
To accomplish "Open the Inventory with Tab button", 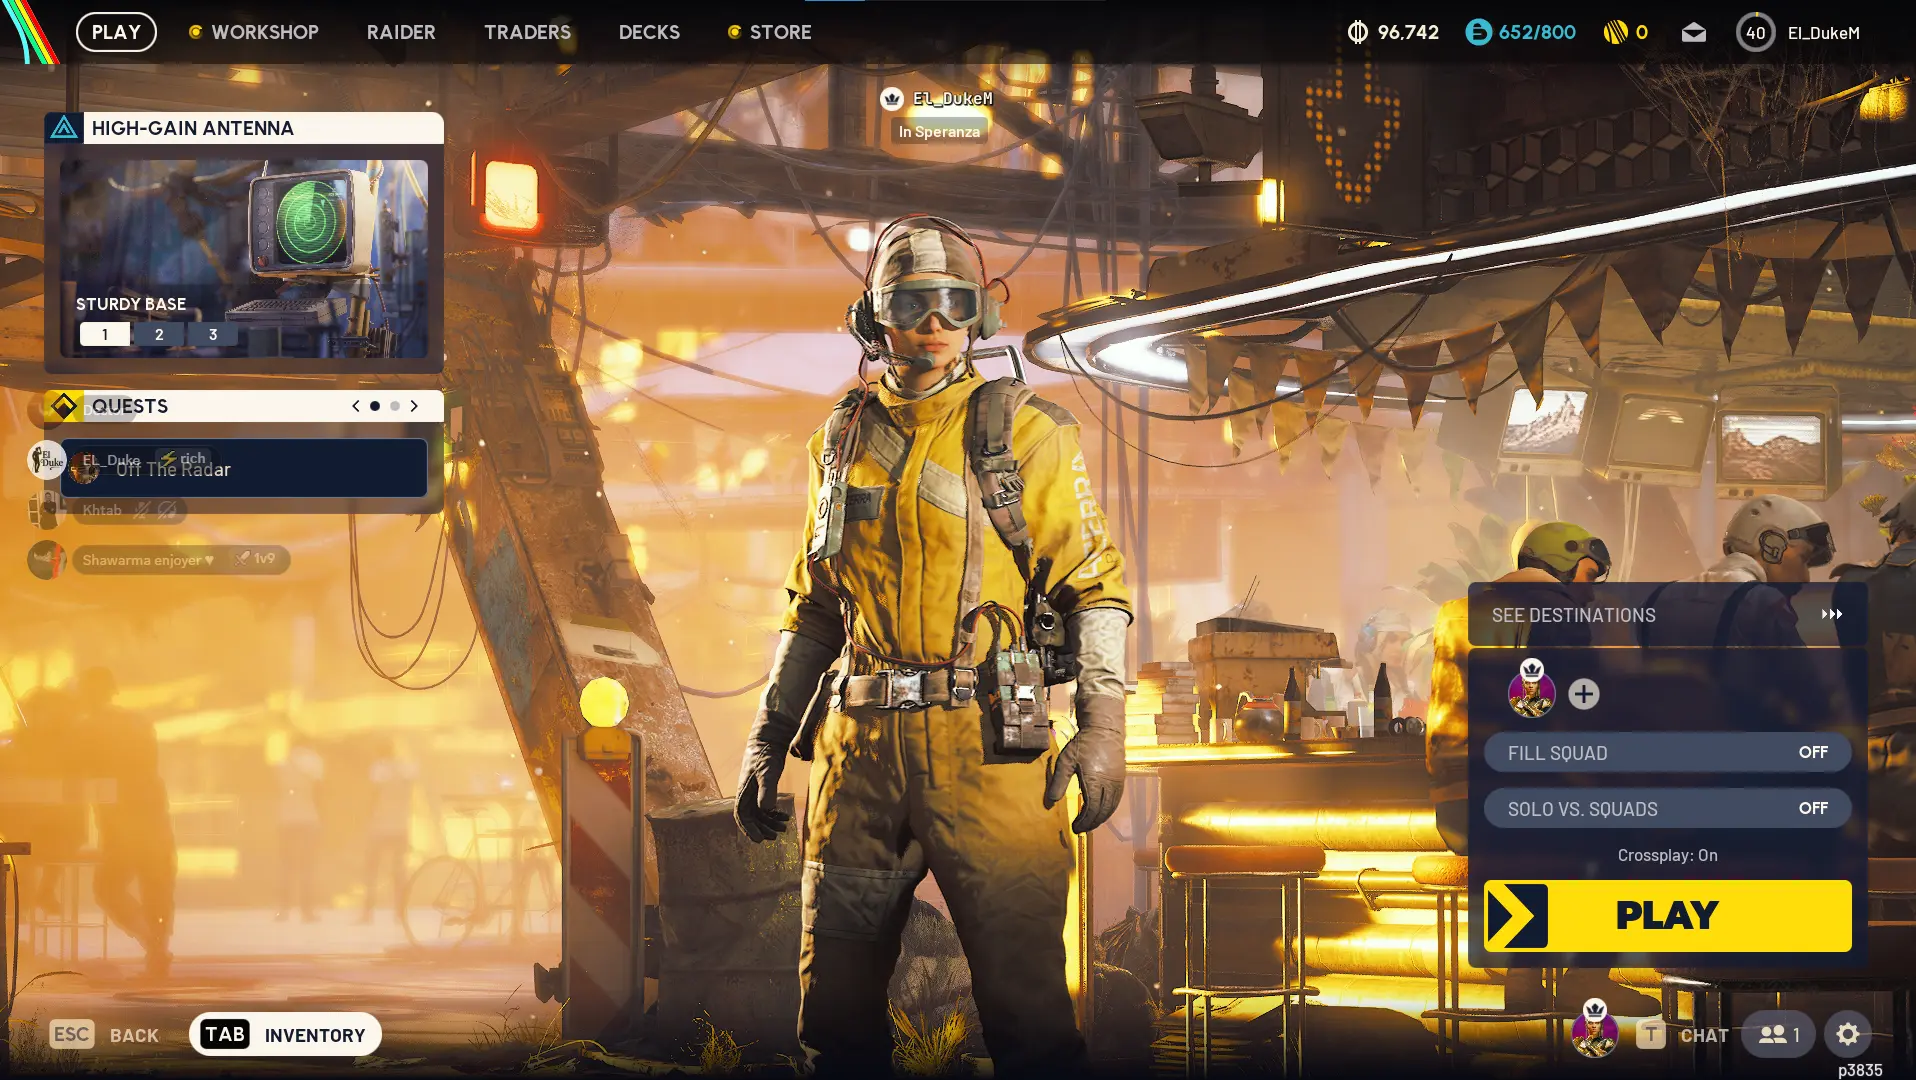I will coord(285,1035).
